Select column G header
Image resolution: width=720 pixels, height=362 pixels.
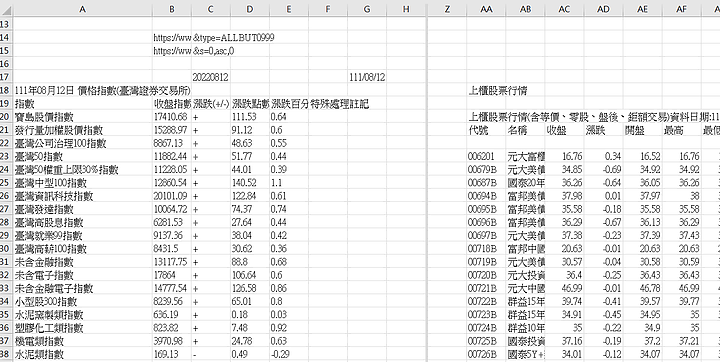tap(367, 8)
